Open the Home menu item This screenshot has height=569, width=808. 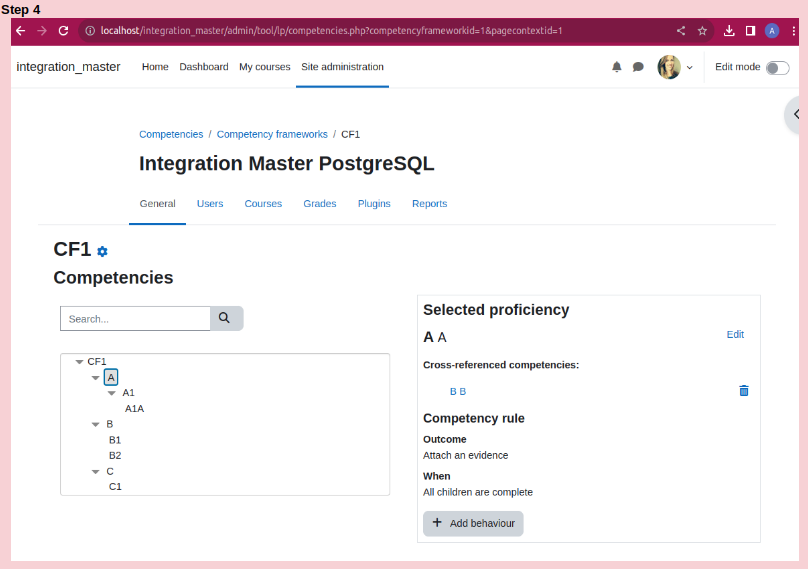[155, 67]
